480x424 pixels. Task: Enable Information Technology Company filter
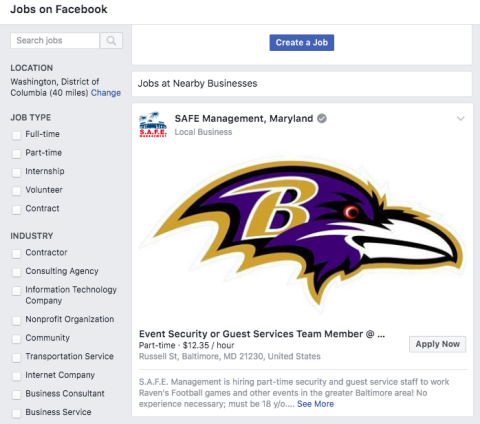tap(16, 290)
